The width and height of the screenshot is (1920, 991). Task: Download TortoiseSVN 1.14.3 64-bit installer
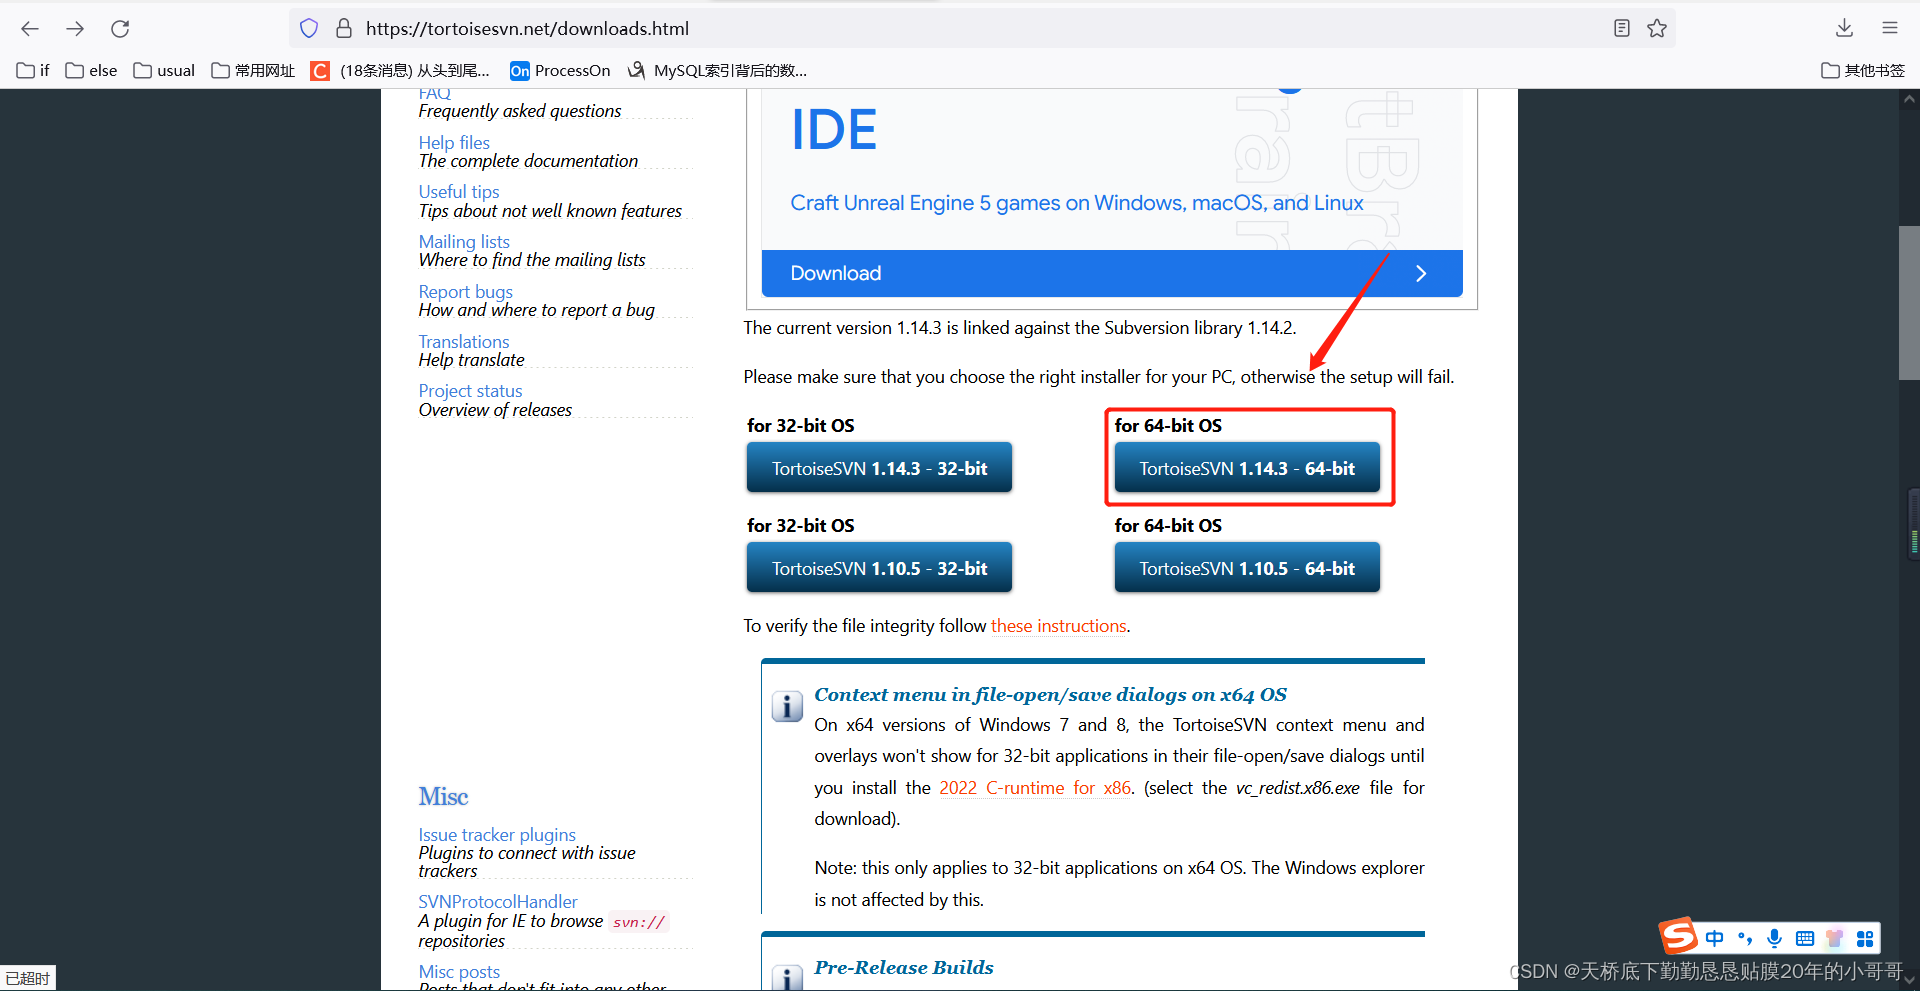(x=1247, y=468)
